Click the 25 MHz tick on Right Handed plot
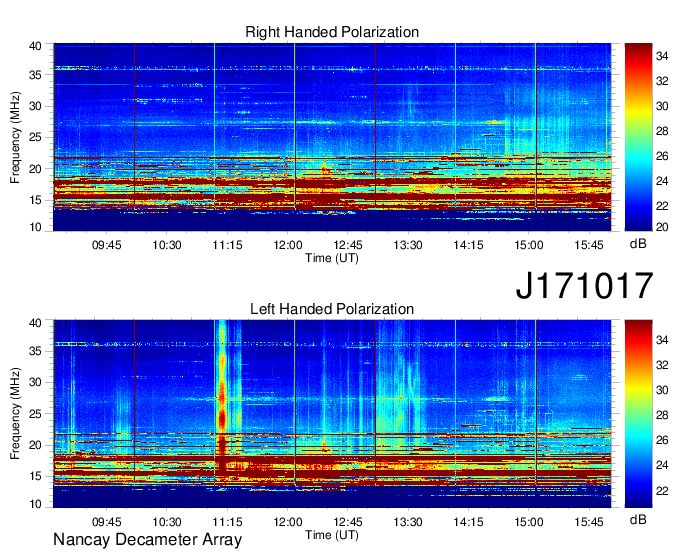 [x=35, y=137]
